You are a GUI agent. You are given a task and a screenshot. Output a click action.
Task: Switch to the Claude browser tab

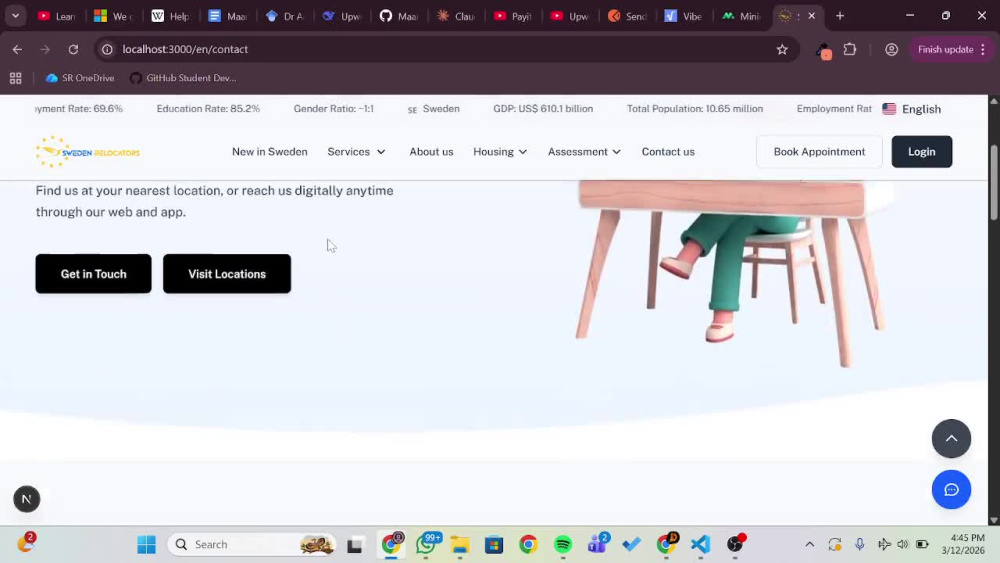pos(456,16)
